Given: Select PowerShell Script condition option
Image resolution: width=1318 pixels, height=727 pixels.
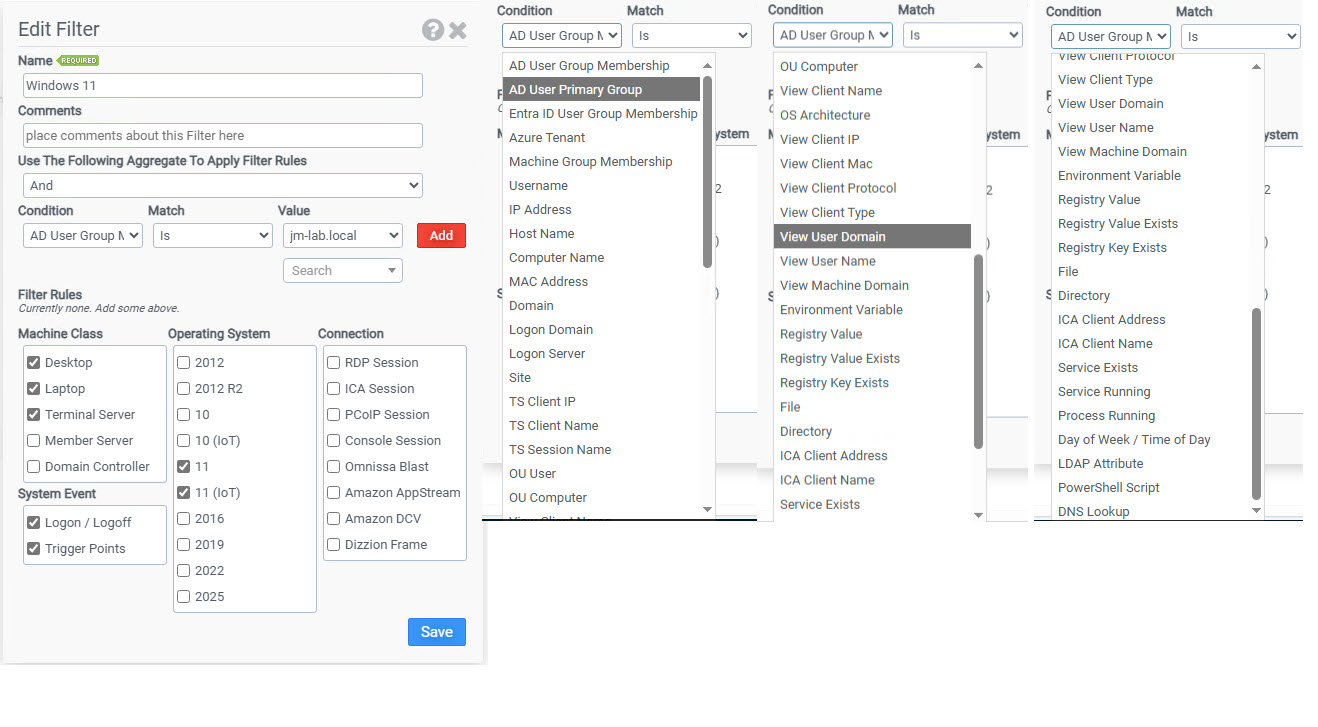Looking at the screenshot, I should tap(1108, 488).
